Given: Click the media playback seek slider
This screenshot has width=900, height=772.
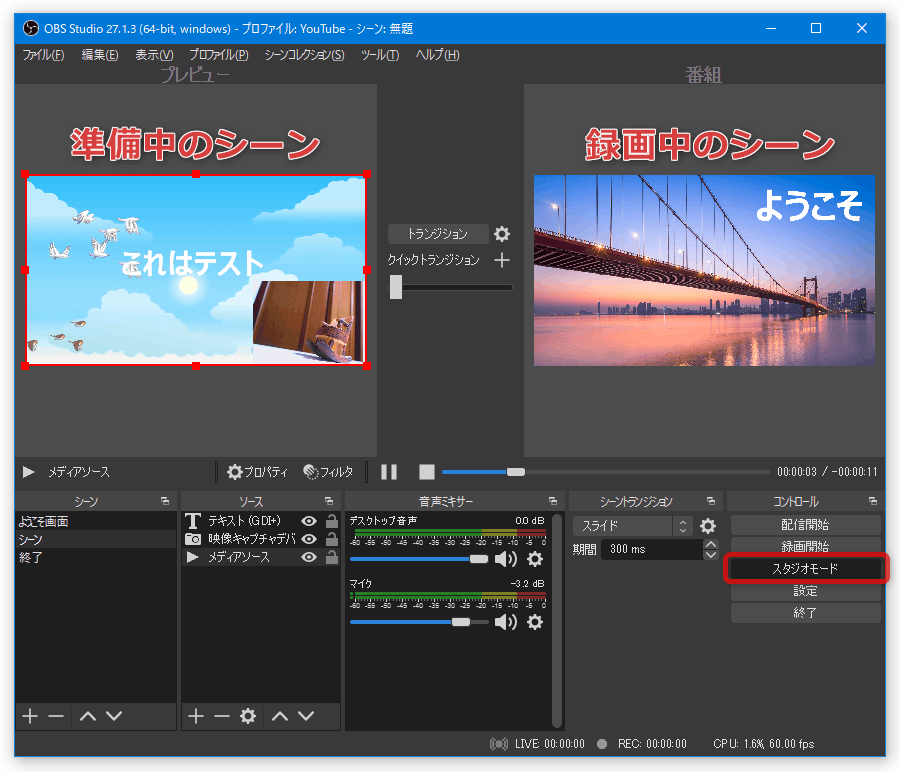Looking at the screenshot, I should point(606,472).
